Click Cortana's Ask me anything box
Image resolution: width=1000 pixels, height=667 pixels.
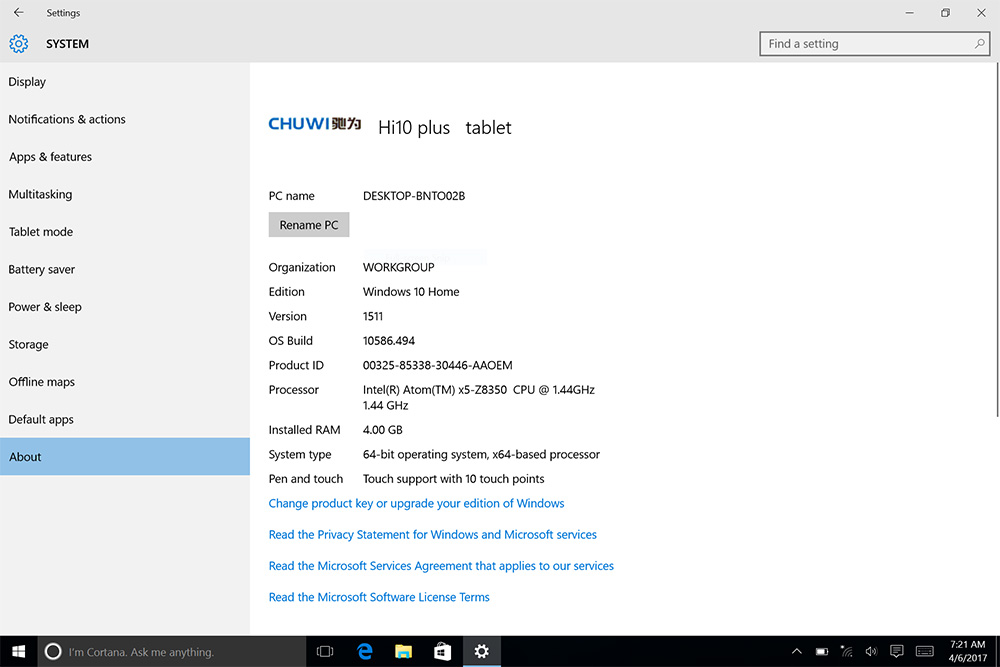point(172,651)
